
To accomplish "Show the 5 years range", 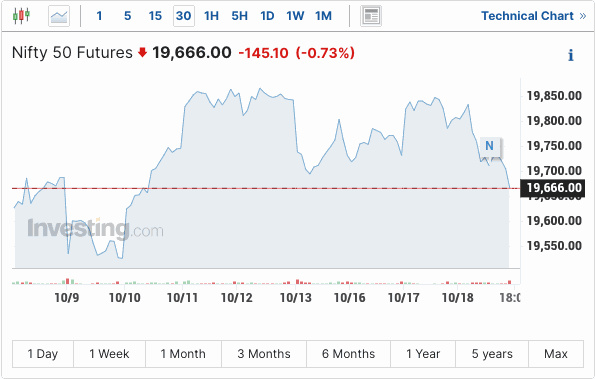I will click(492, 354).
